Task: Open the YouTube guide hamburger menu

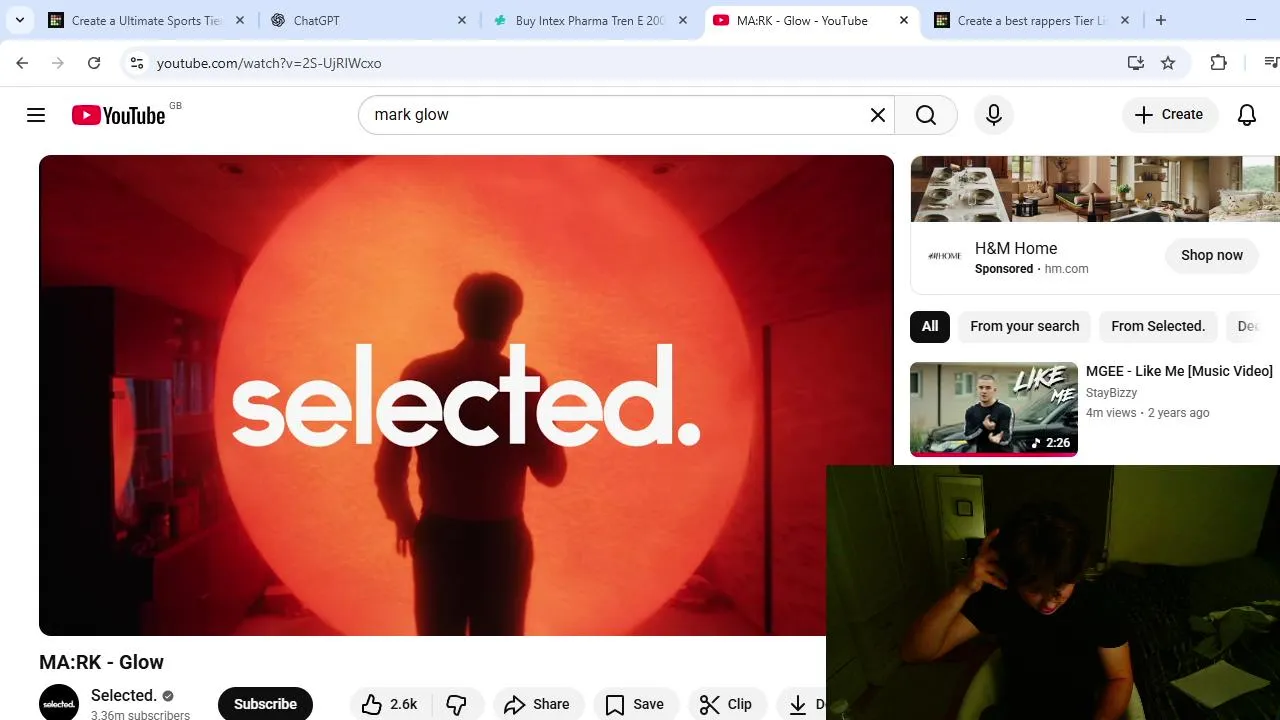Action: click(36, 115)
